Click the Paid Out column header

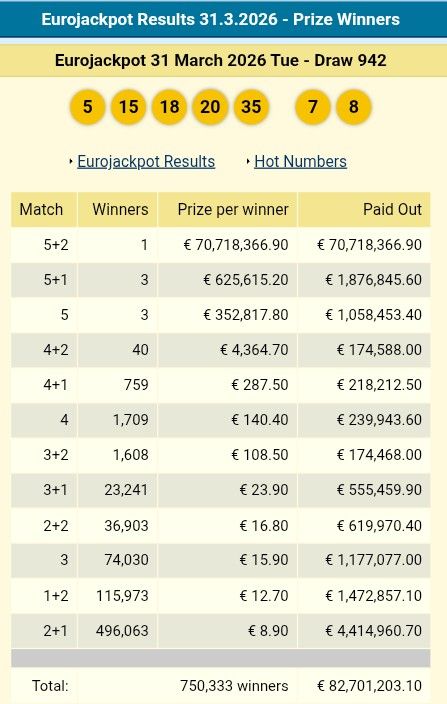(364, 209)
